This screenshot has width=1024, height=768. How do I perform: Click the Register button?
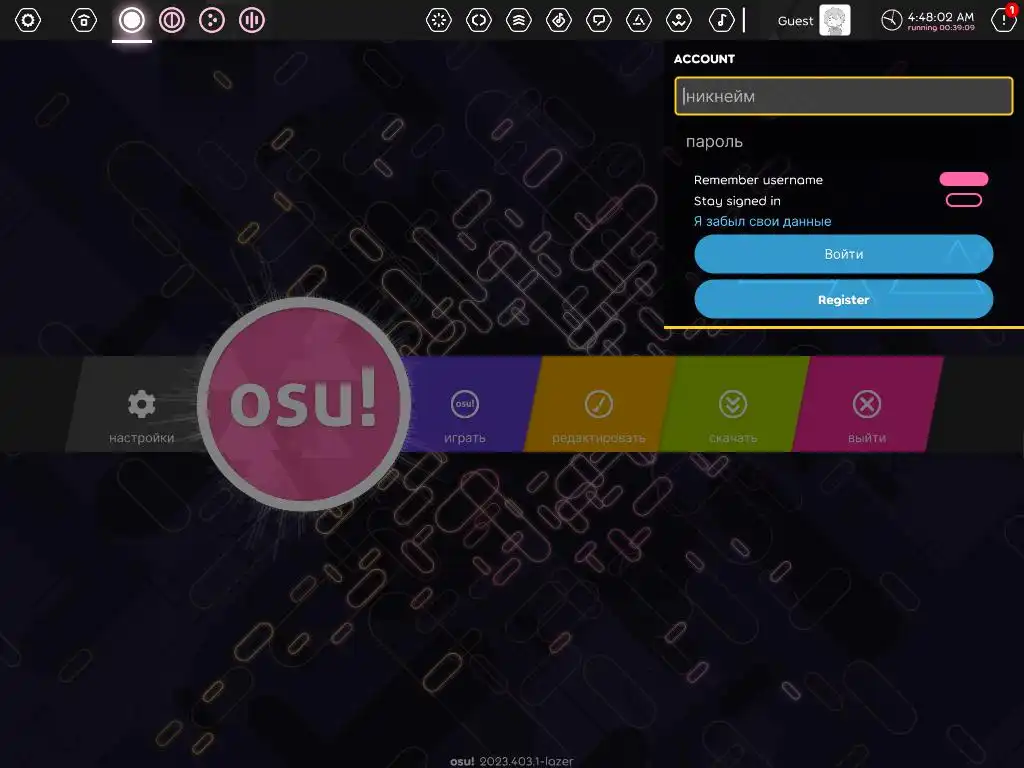[844, 300]
